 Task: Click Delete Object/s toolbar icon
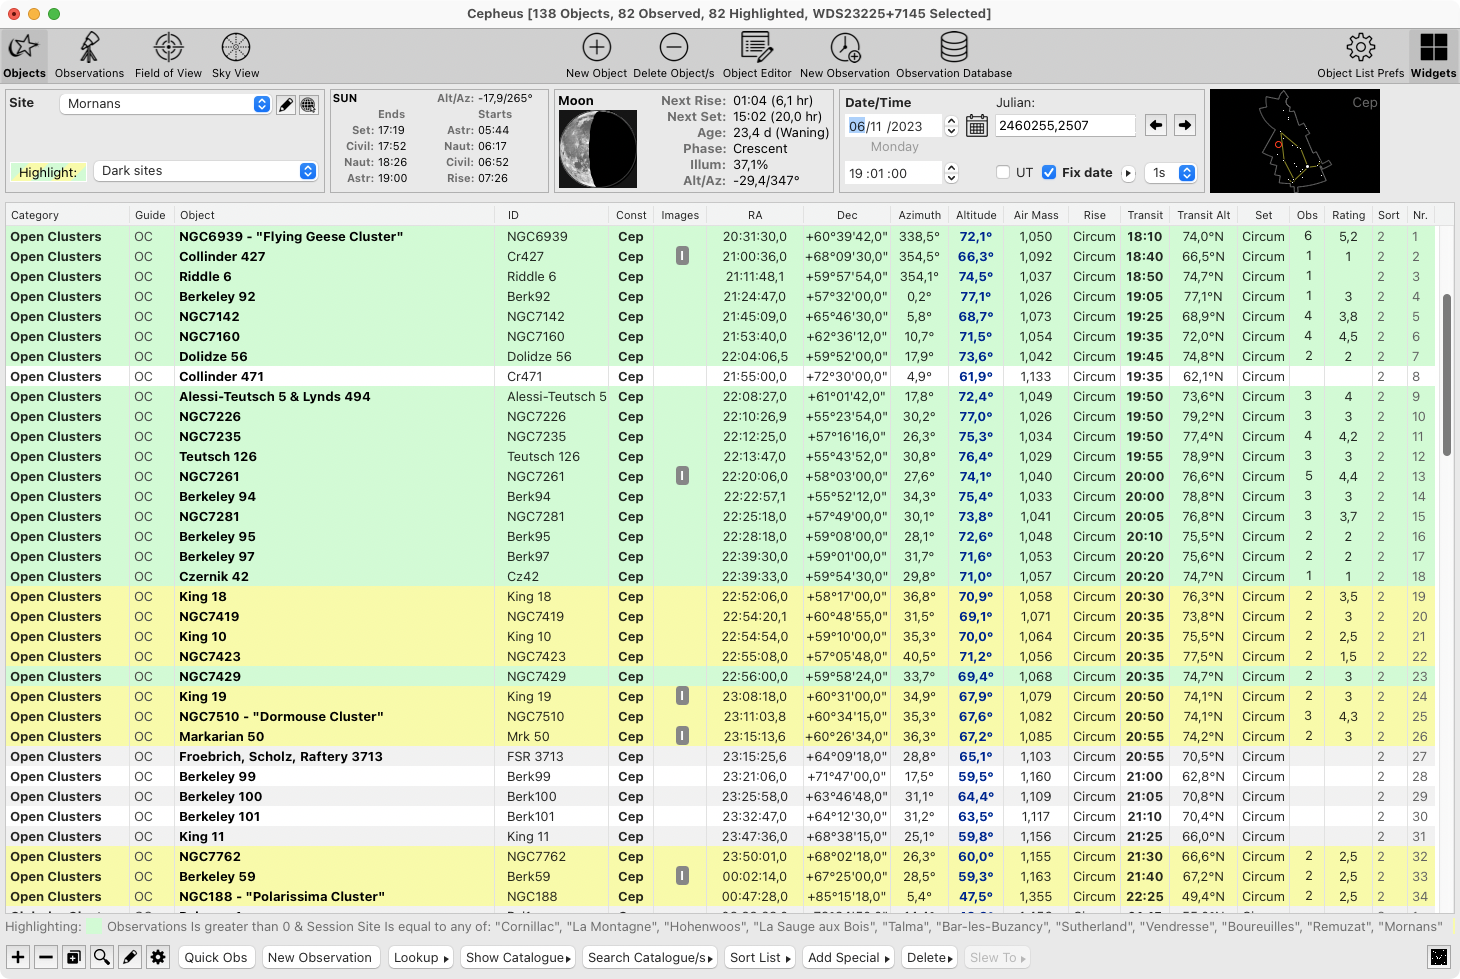673,55
